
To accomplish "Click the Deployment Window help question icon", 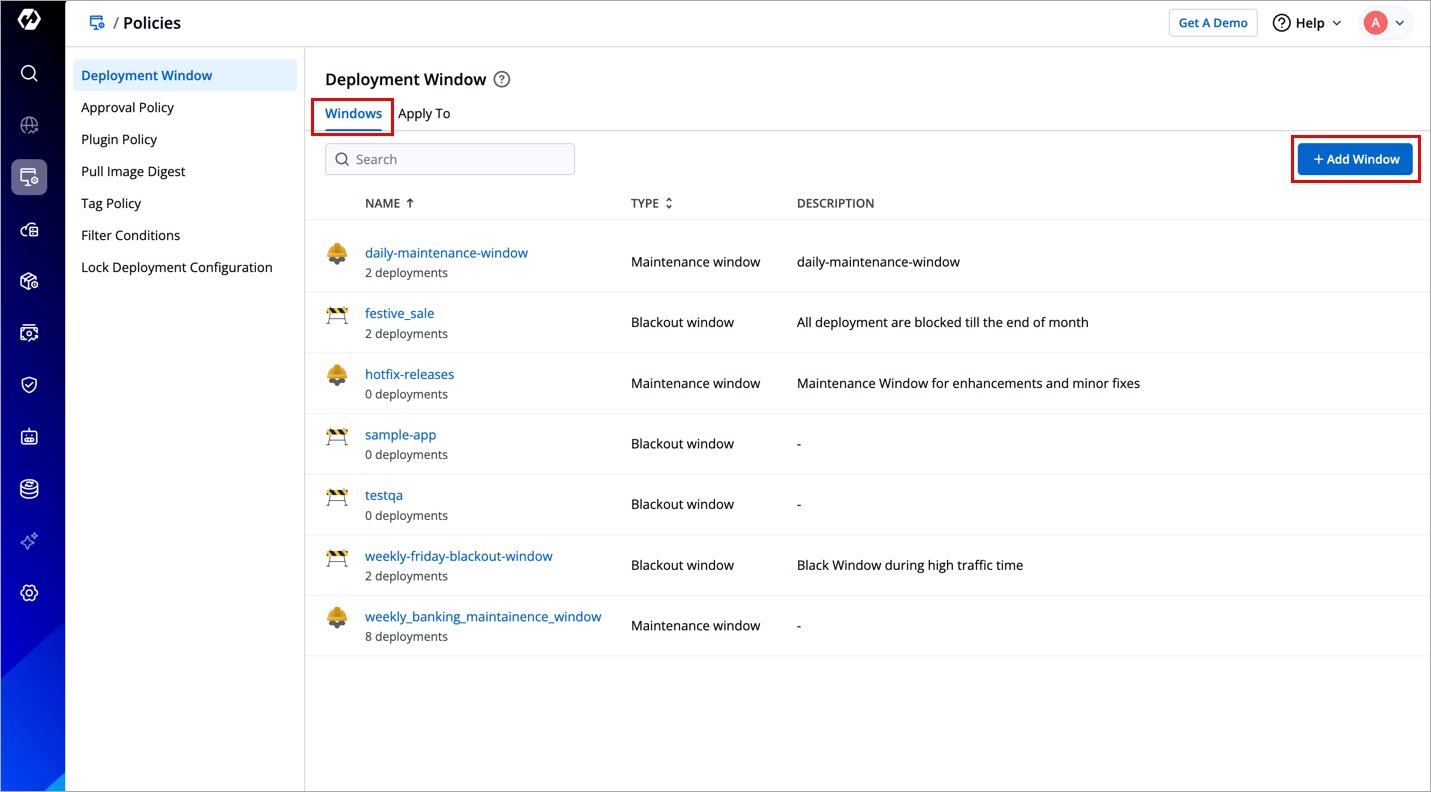I will pyautogui.click(x=502, y=80).
